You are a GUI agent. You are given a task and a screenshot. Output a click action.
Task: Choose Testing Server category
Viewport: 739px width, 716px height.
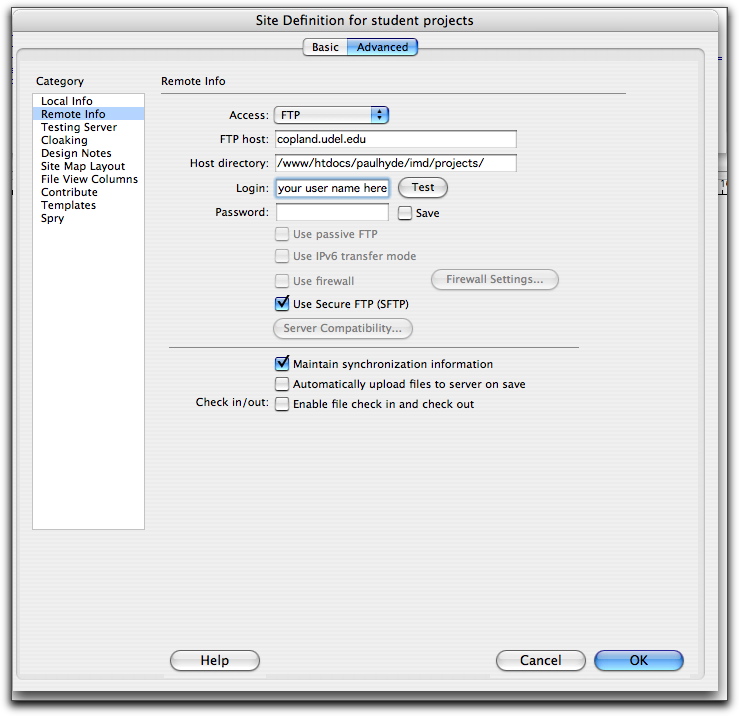pos(79,128)
